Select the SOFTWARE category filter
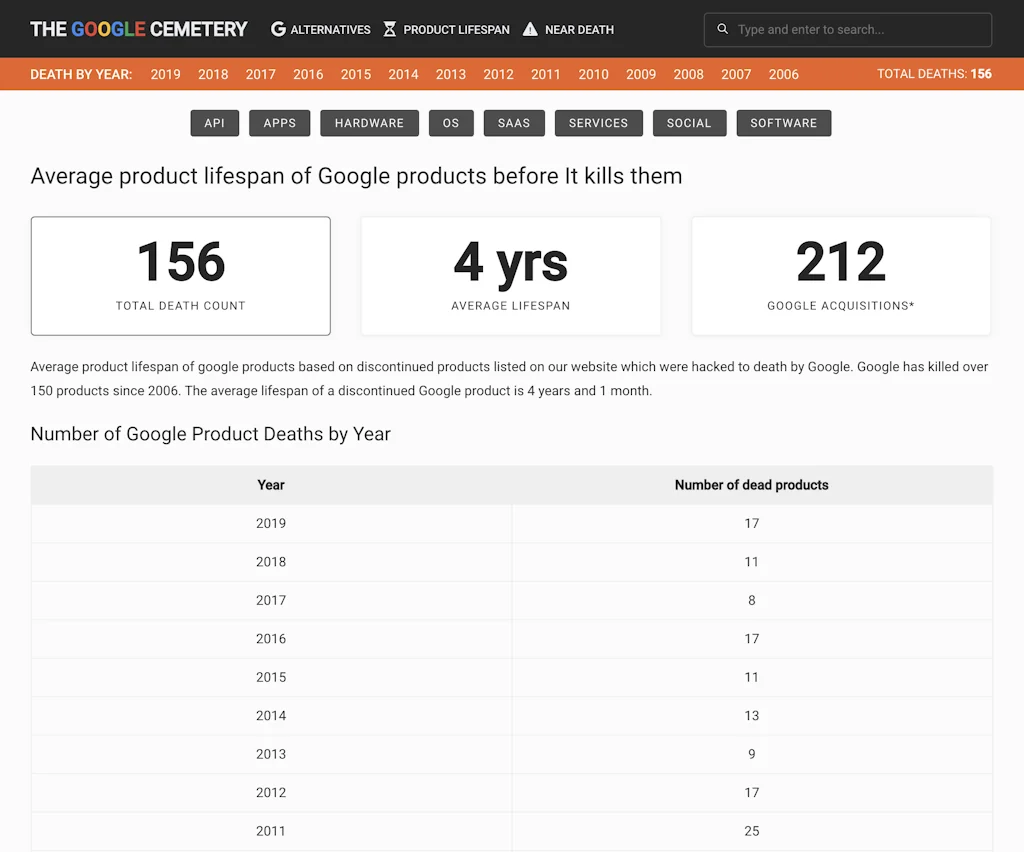Viewport: 1024px width, 852px height. [x=783, y=122]
